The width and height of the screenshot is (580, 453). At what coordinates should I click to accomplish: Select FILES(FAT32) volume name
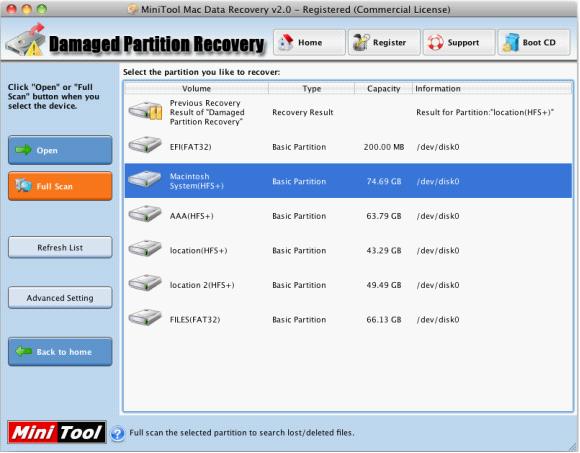tap(195, 320)
